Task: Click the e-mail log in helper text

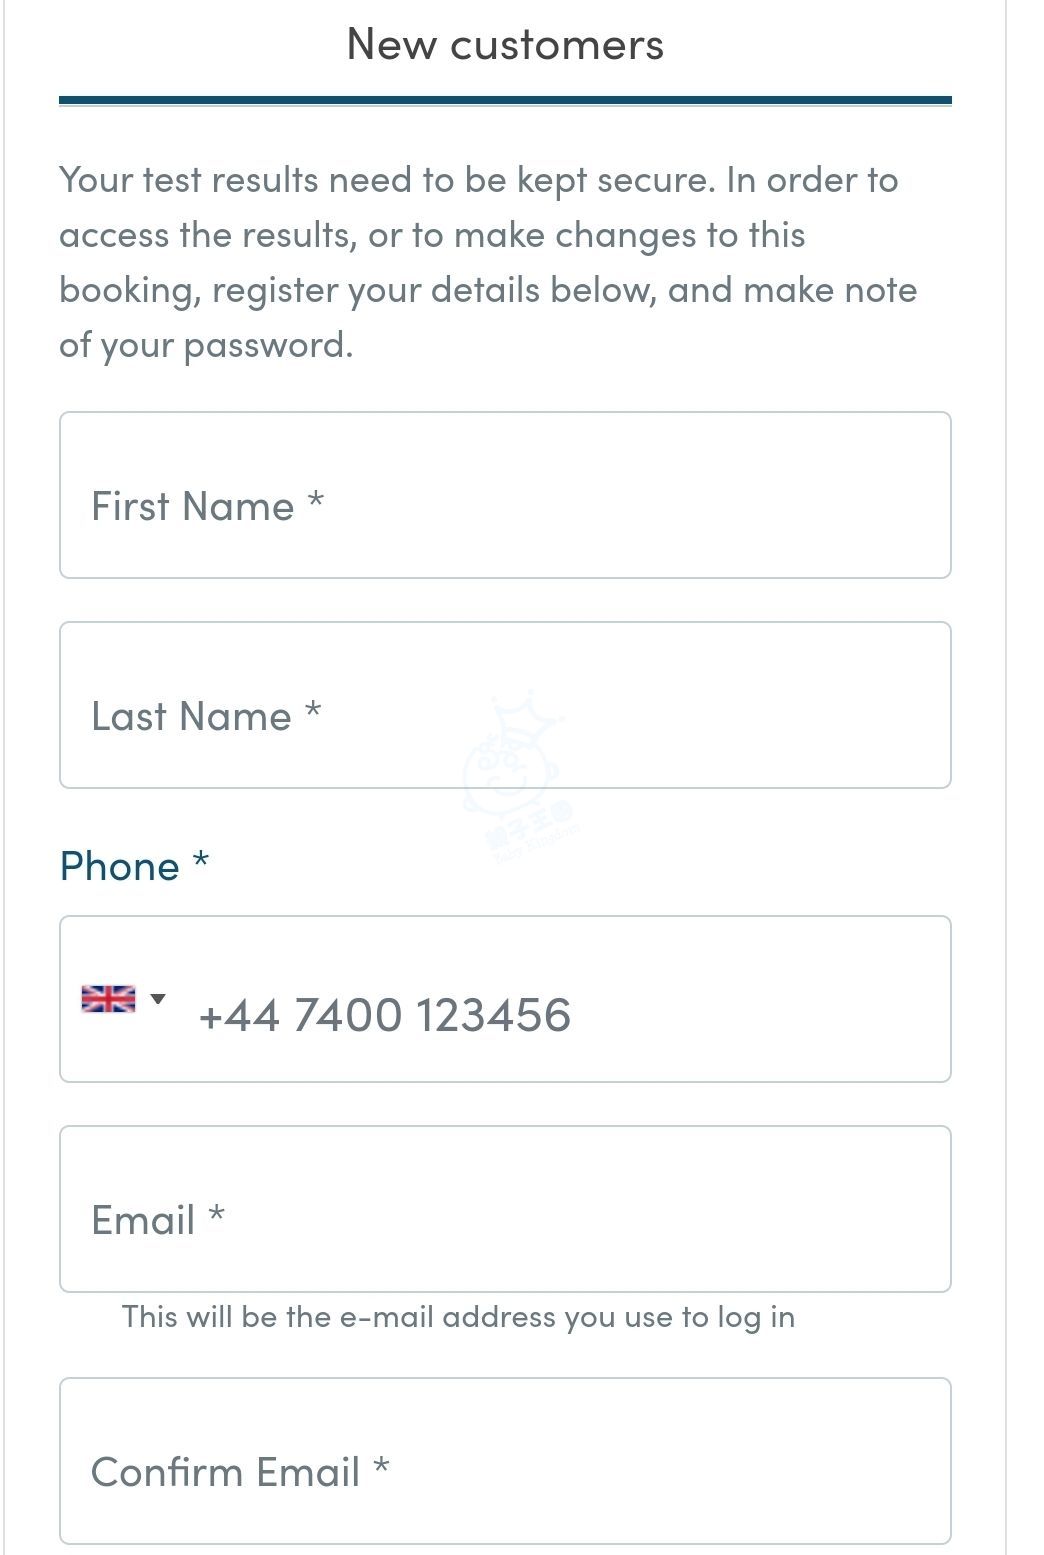Action: (x=458, y=1317)
